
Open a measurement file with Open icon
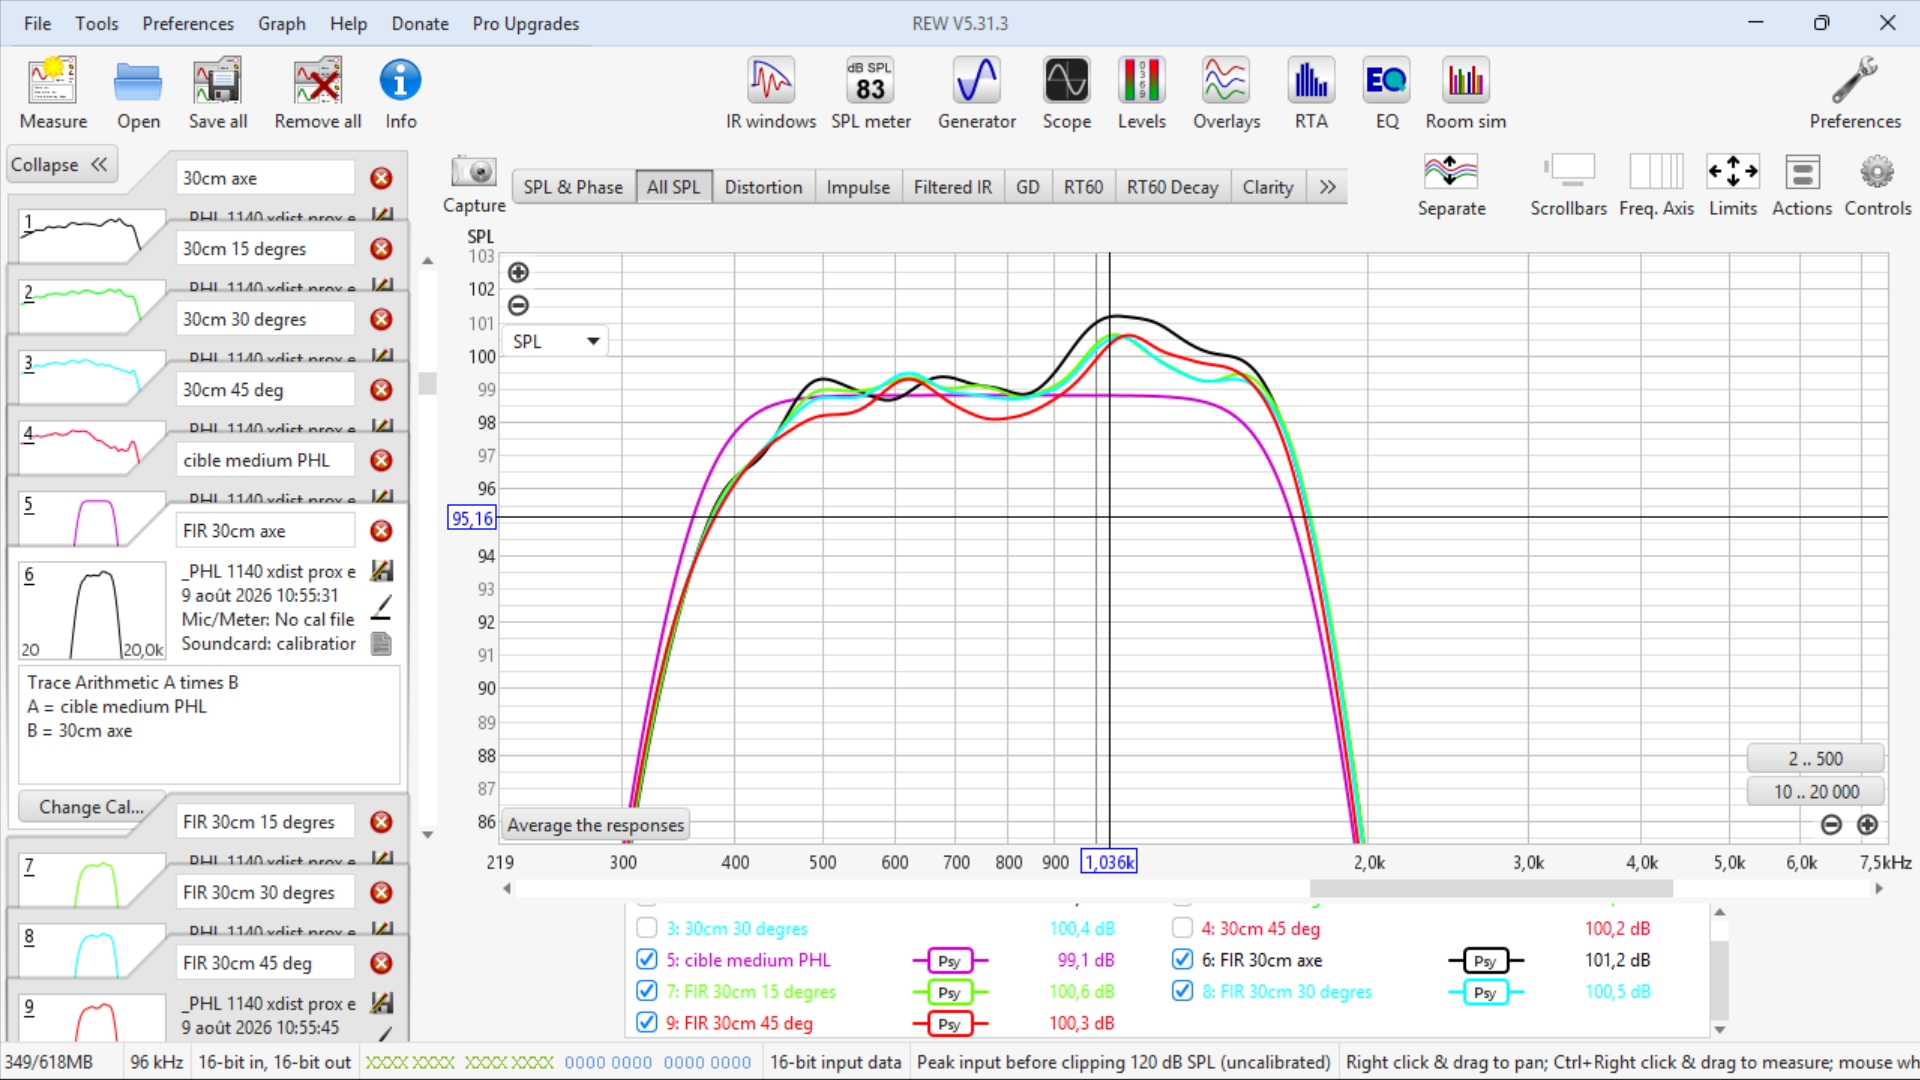click(138, 94)
